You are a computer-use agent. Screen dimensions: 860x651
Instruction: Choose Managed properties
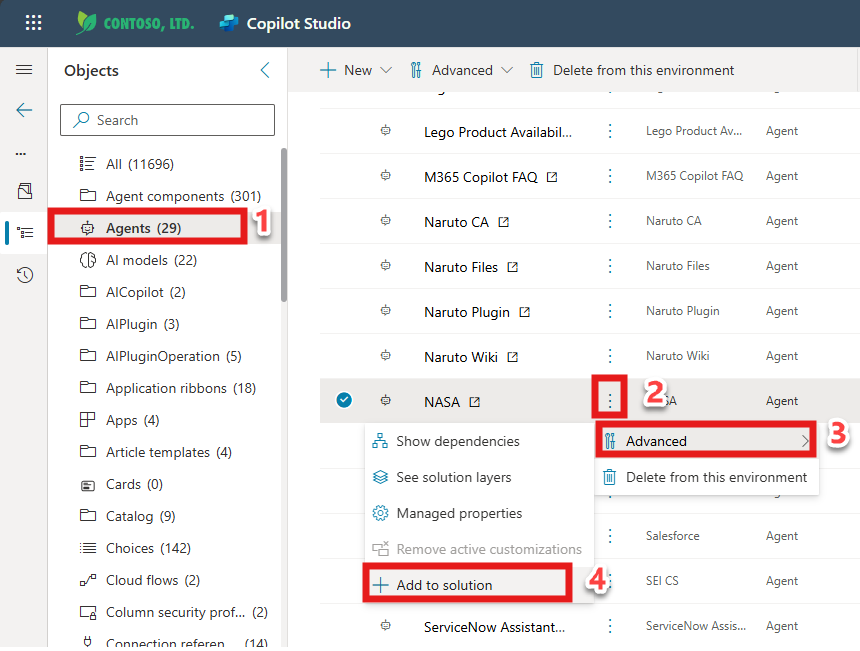click(x=478, y=513)
